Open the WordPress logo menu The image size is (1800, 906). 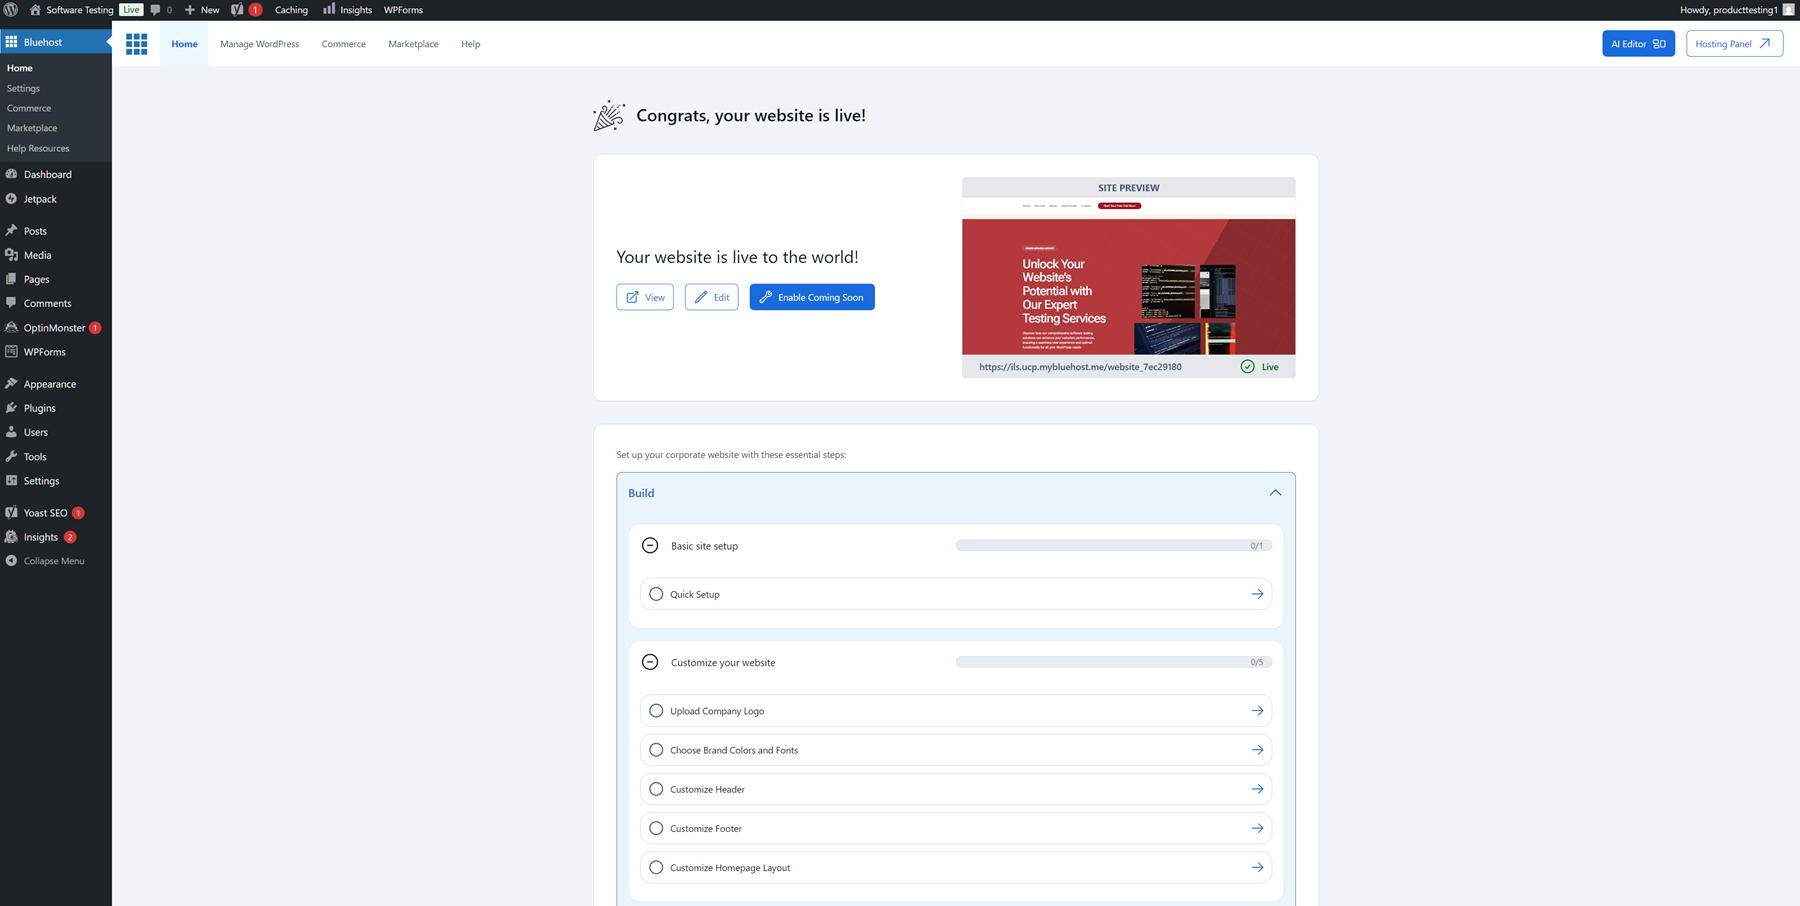[x=11, y=10]
